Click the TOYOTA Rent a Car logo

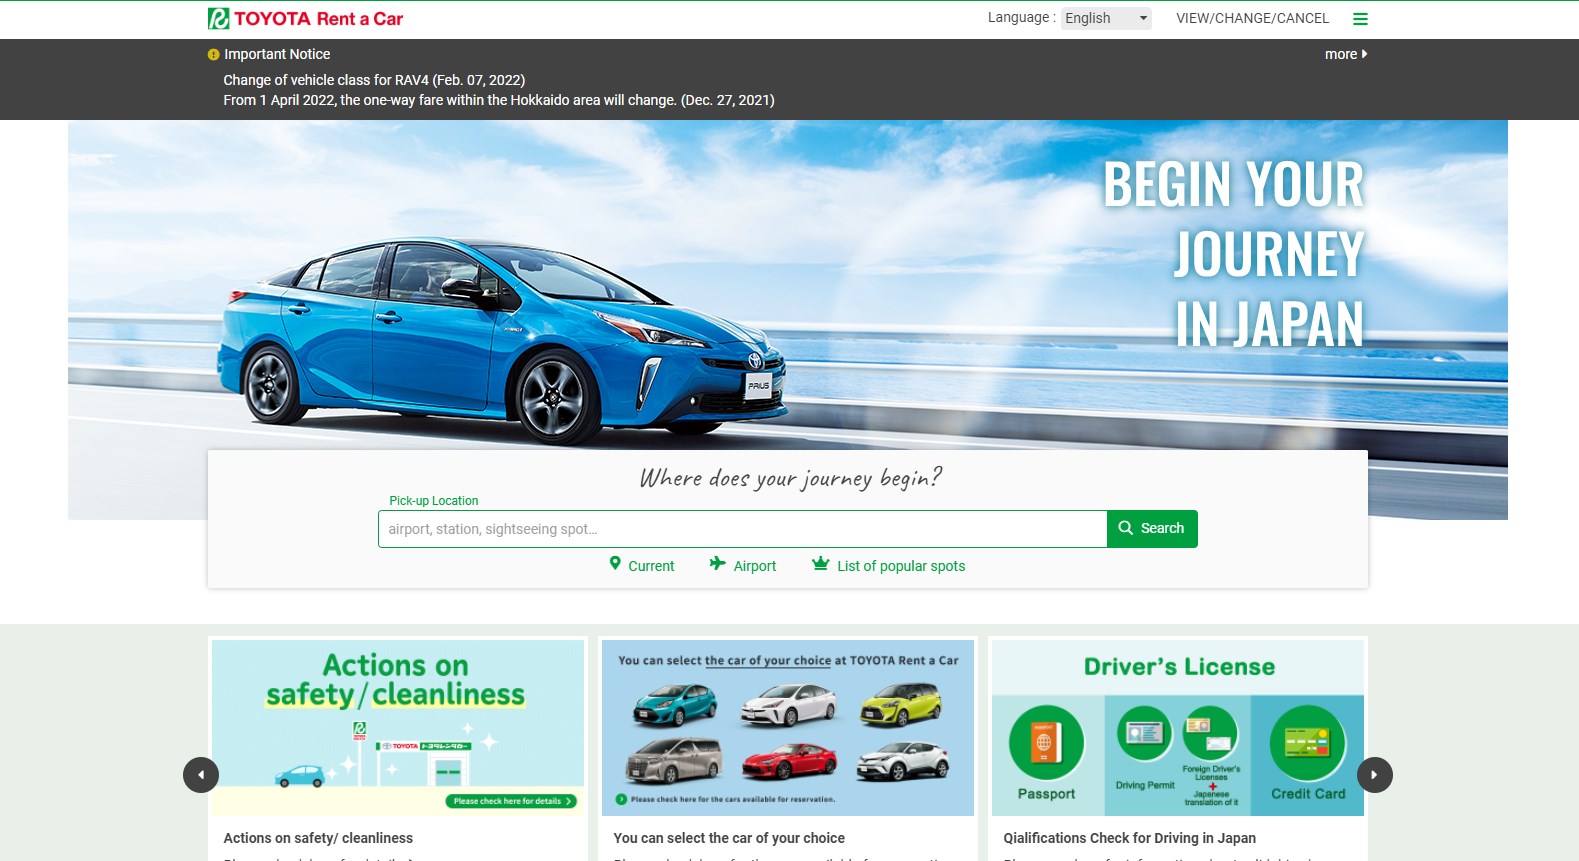tap(305, 18)
